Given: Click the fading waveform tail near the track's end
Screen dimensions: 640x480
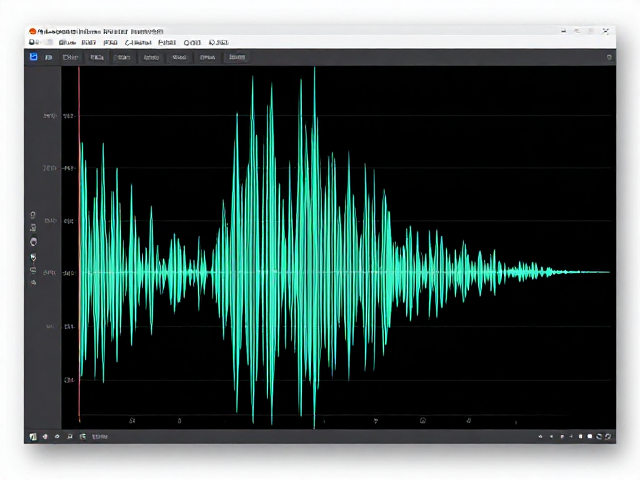Looking at the screenshot, I should click(x=580, y=272).
